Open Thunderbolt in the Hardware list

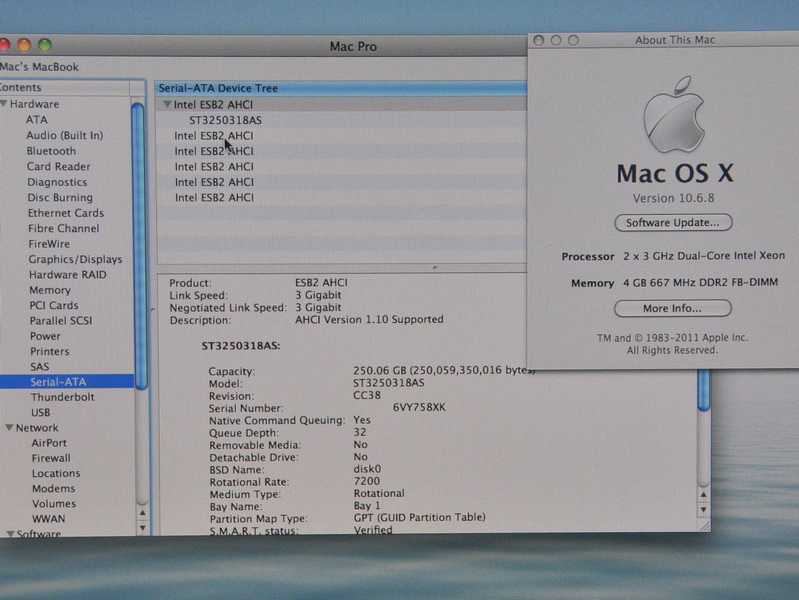(x=63, y=397)
